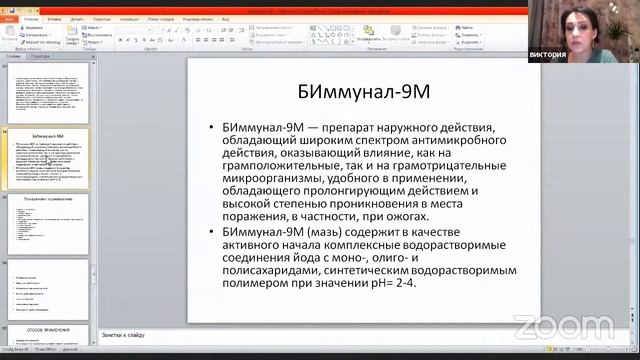Click the font color A button

click(184, 40)
